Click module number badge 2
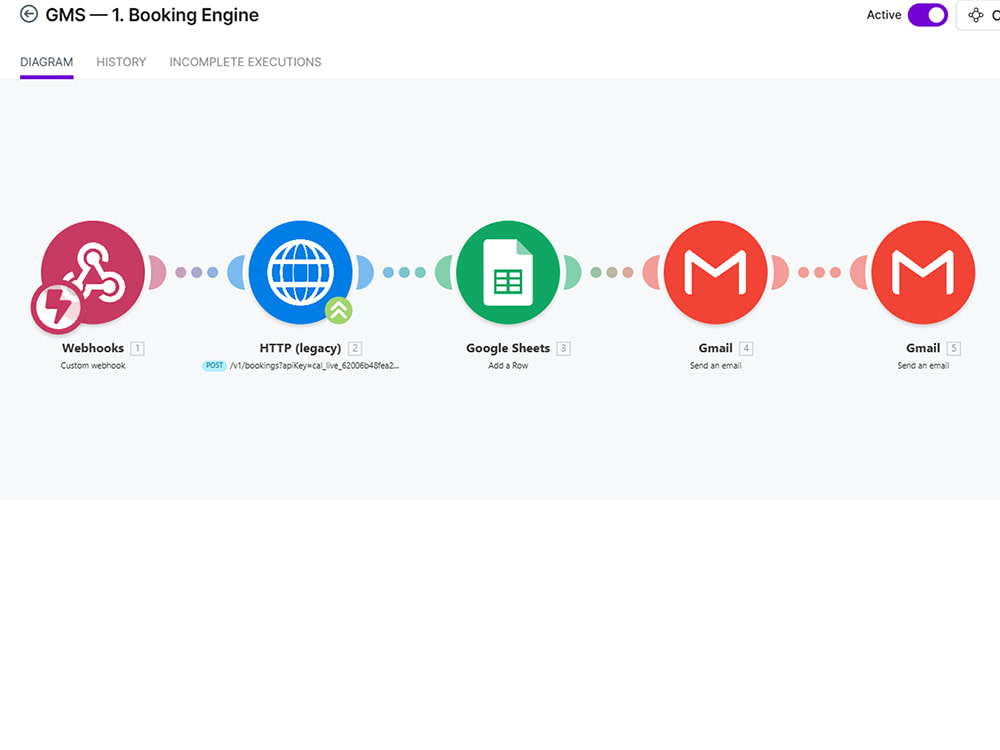 pyautogui.click(x=355, y=348)
